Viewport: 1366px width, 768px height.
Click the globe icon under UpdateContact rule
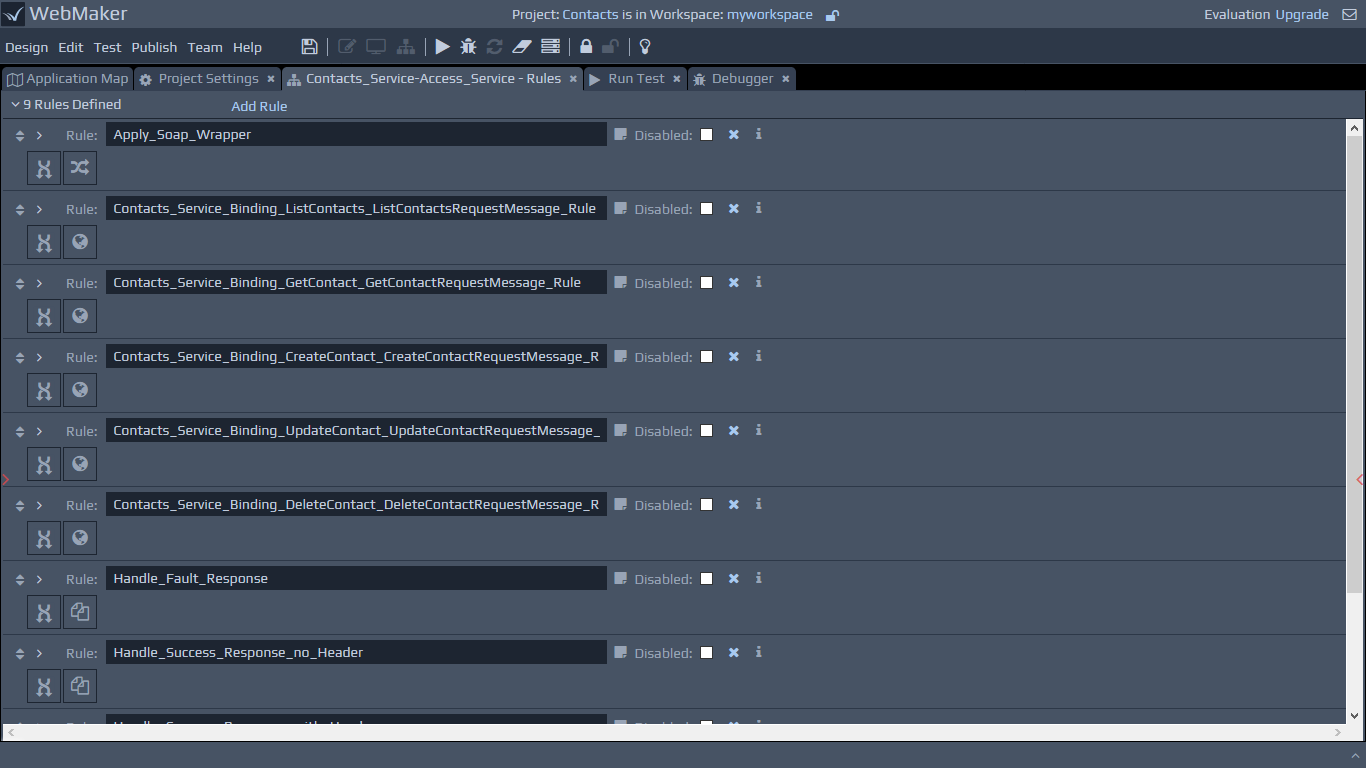[80, 464]
